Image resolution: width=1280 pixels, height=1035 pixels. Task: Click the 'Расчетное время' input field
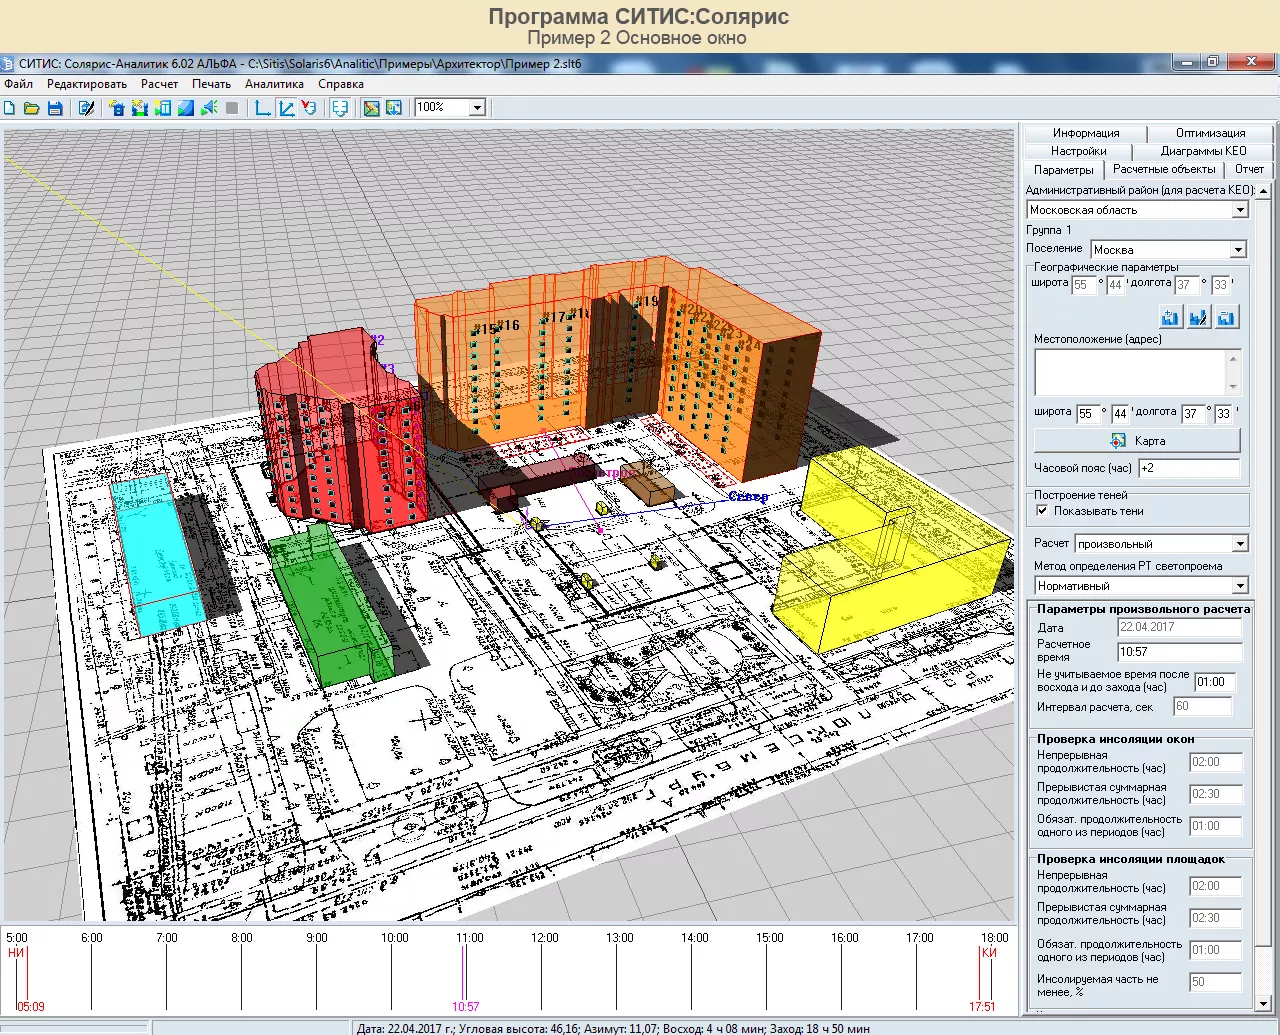point(1178,652)
